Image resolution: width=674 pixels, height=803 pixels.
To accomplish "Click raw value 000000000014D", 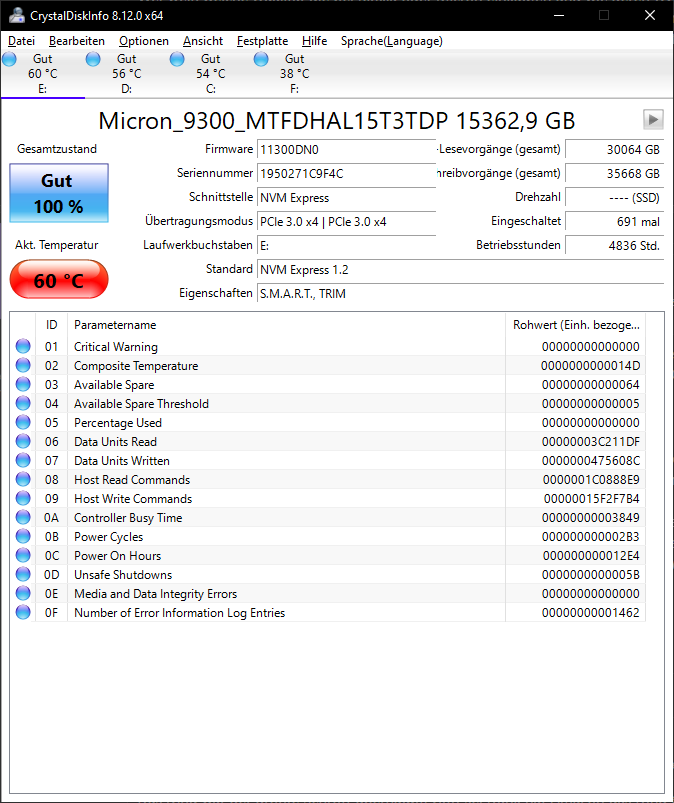I will [x=590, y=366].
